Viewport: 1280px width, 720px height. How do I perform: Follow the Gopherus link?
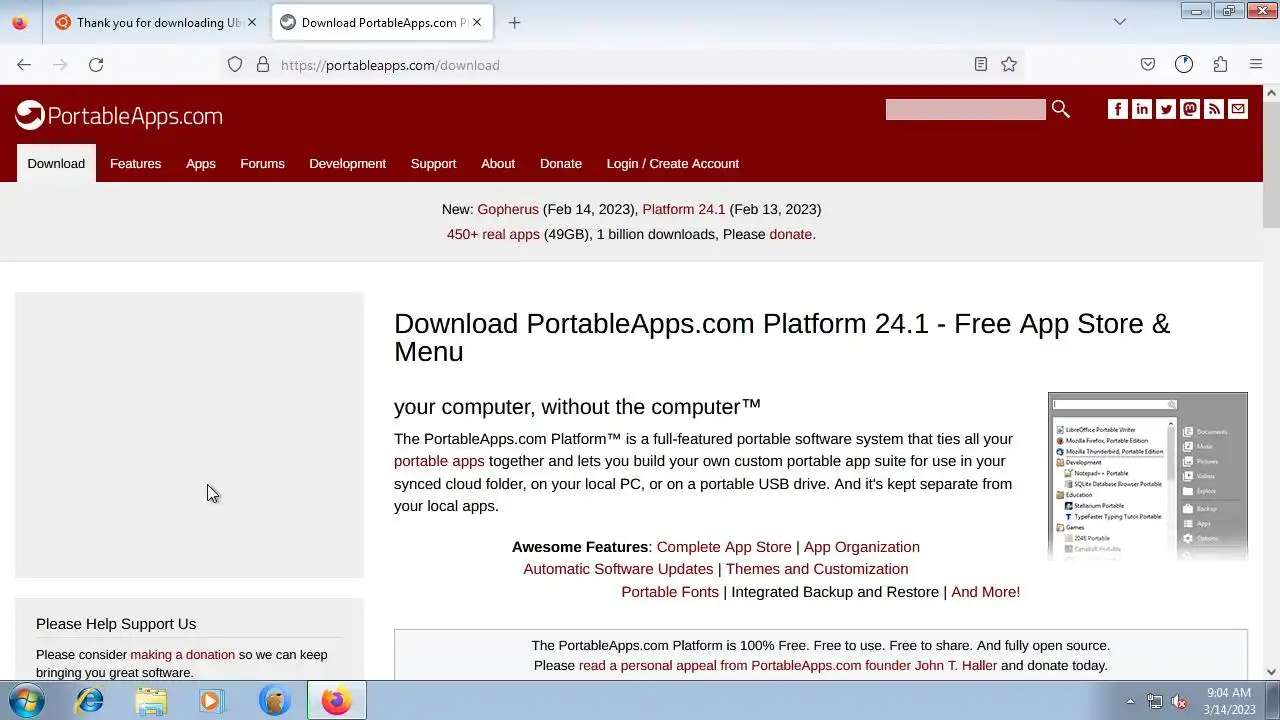(x=508, y=209)
